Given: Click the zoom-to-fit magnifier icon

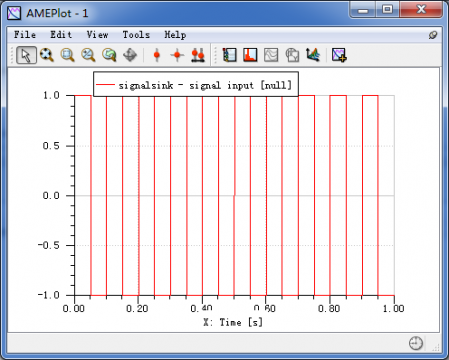Looking at the screenshot, I should (x=47, y=55).
